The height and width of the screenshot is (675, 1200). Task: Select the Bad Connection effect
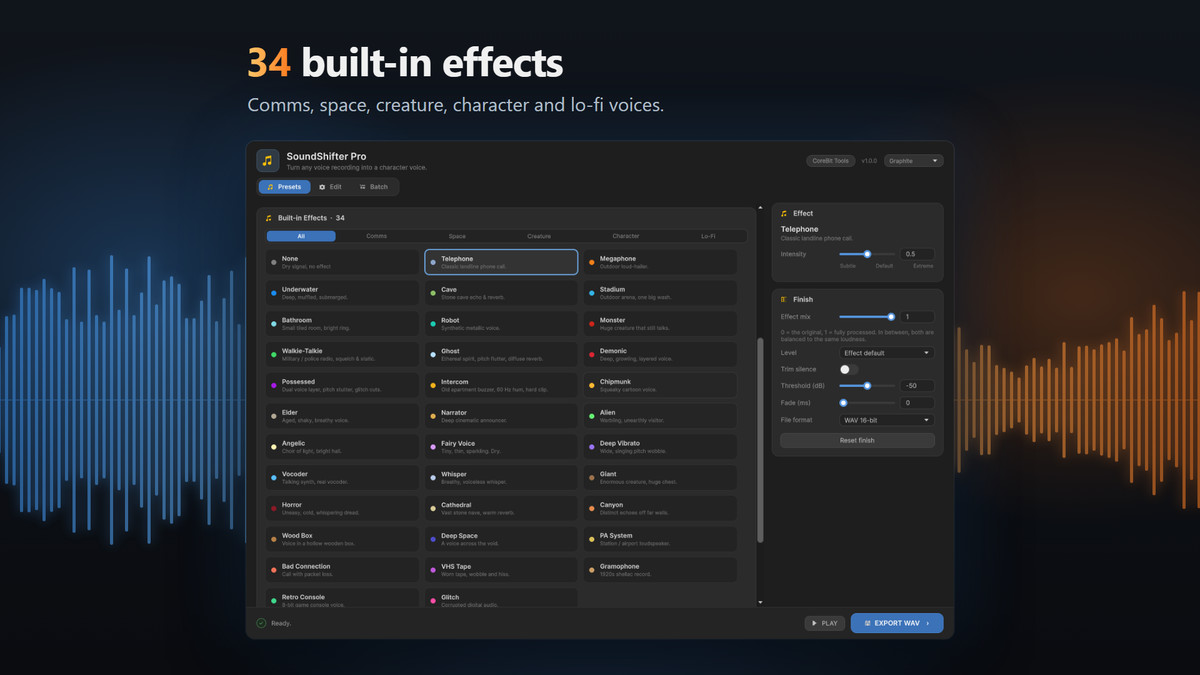pyautogui.click(x=343, y=570)
